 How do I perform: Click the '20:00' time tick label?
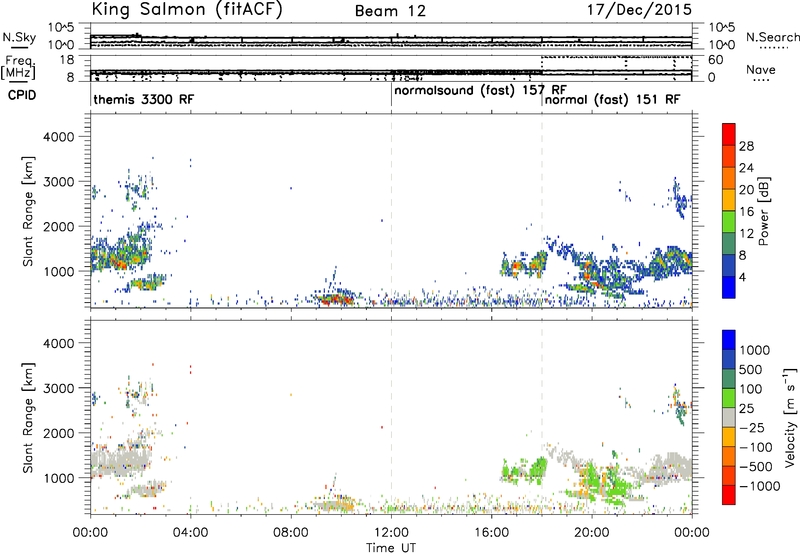pyautogui.click(x=592, y=533)
